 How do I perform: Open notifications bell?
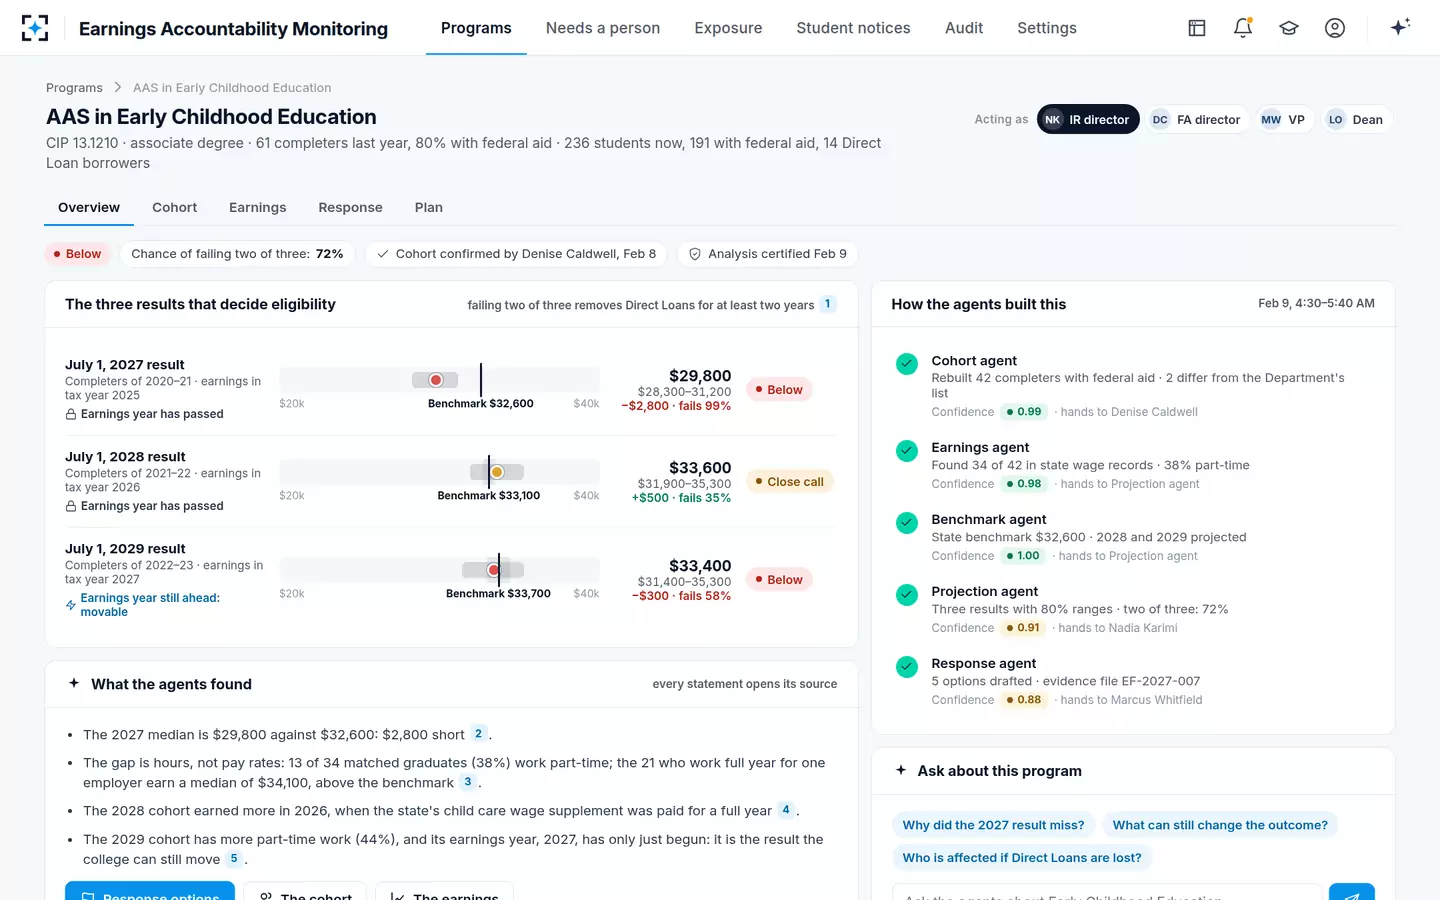(x=1243, y=28)
